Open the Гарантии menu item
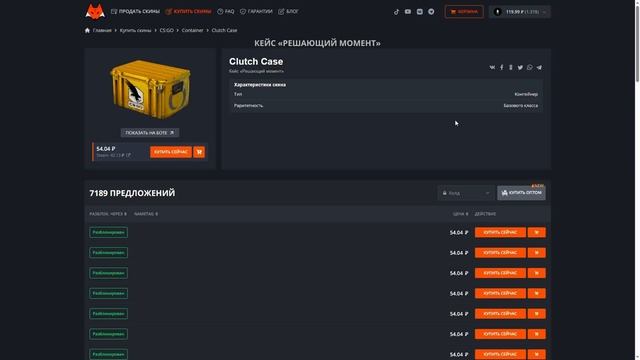Screen dimensions: 640x360 (256, 11)
